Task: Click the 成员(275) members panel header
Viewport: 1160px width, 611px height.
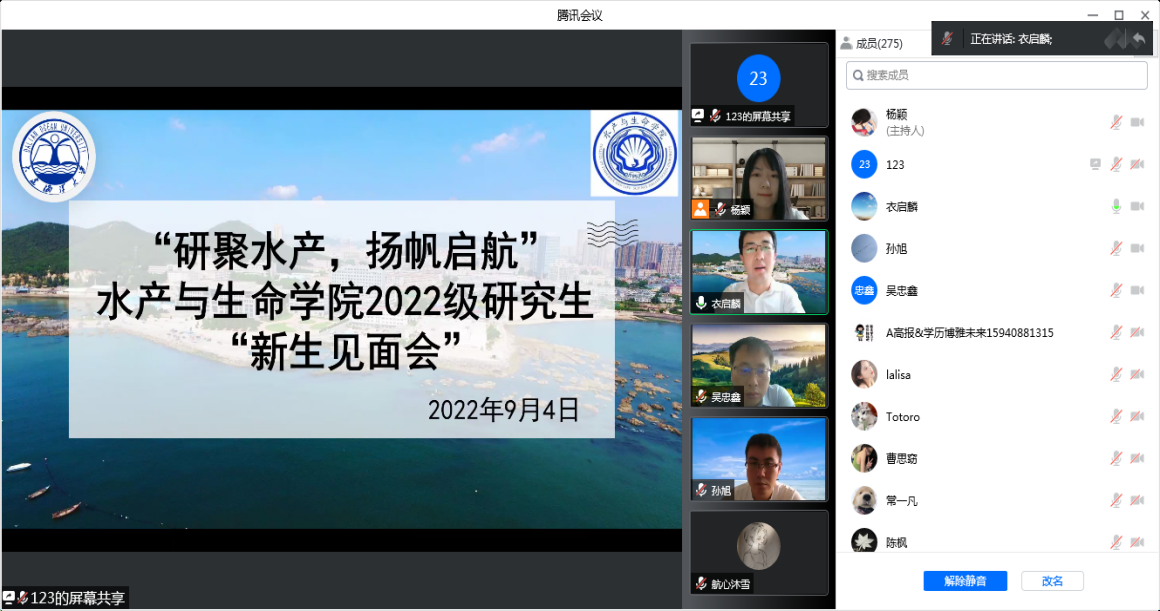Action: 872,43
